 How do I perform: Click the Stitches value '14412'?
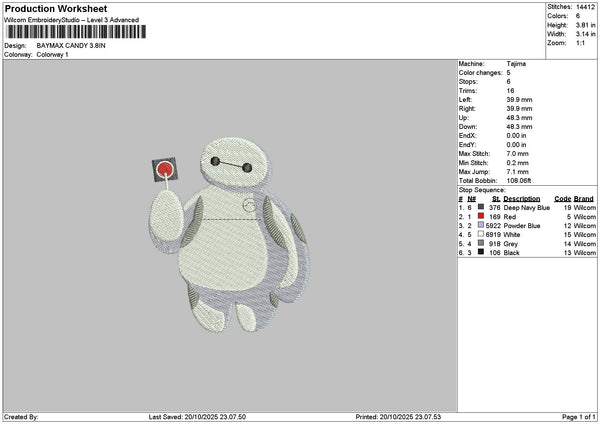(x=585, y=7)
